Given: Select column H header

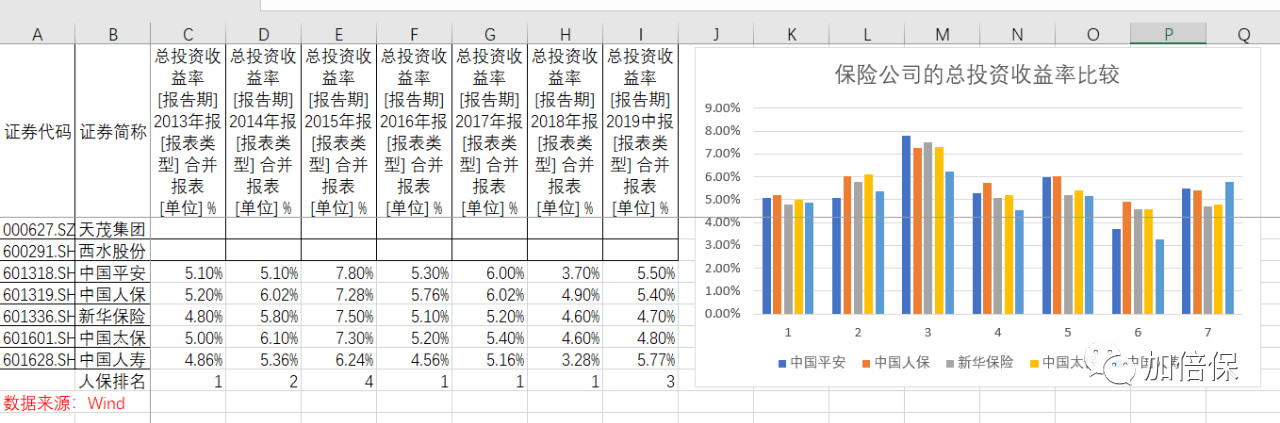Looking at the screenshot, I should (565, 34).
